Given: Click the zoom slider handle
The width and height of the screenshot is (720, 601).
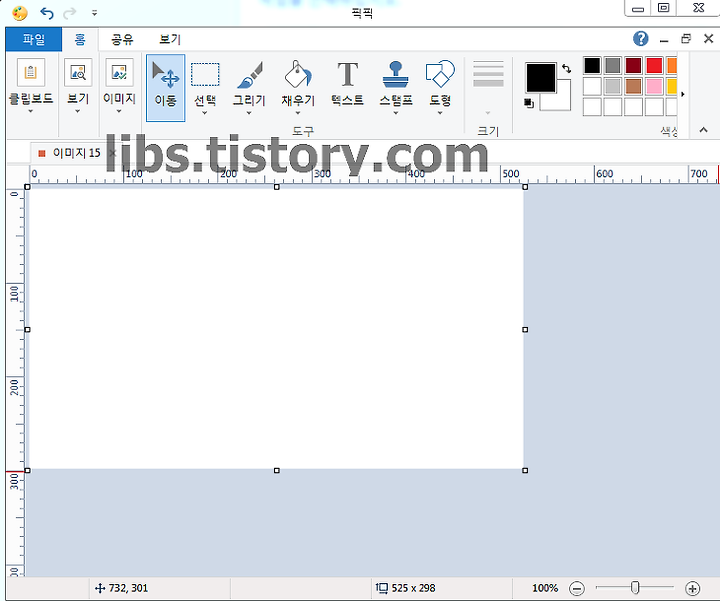Looking at the screenshot, I should (635, 587).
